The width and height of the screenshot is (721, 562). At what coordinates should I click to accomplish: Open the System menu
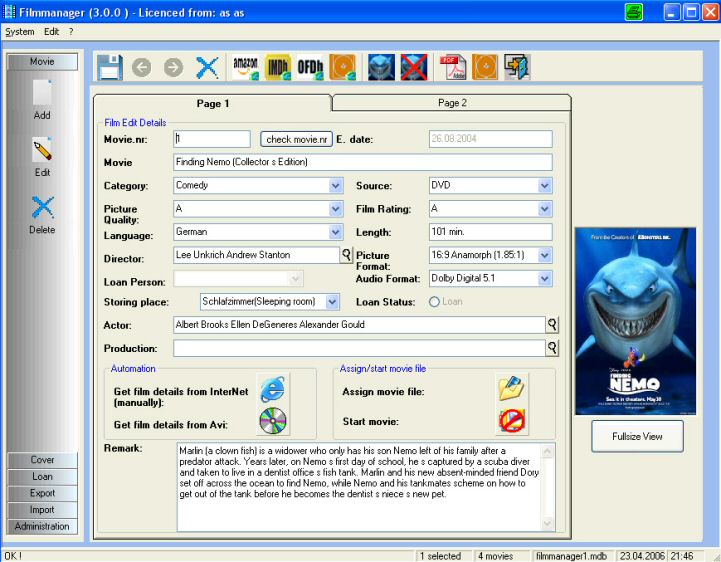(x=19, y=32)
